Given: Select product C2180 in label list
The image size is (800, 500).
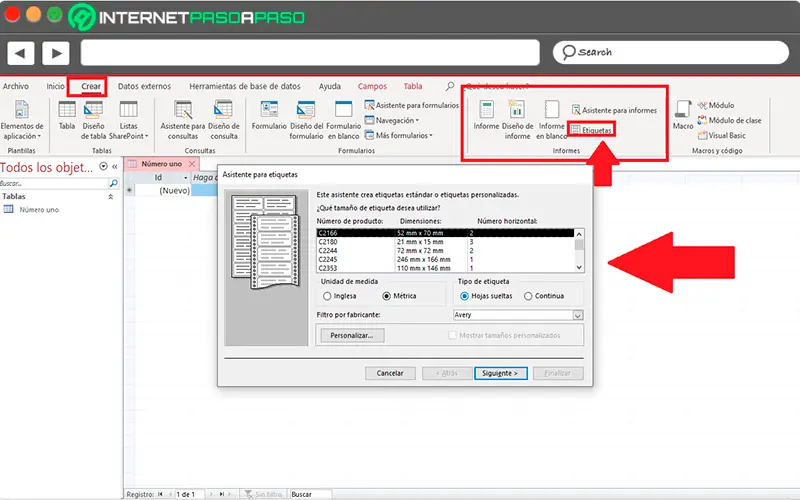Looking at the screenshot, I should pyautogui.click(x=445, y=242).
